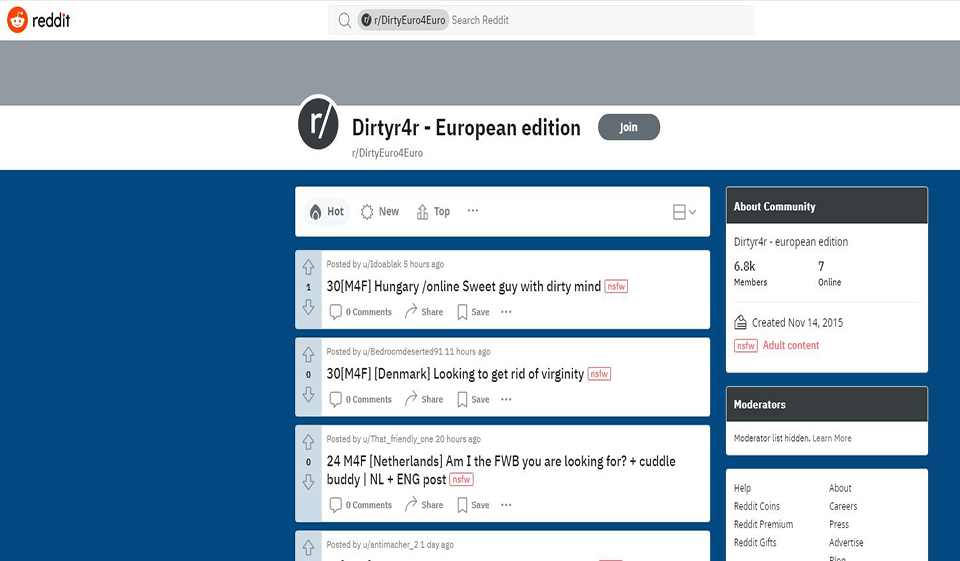Click the Reddit logo in header
960x561 pixels.
click(38, 20)
